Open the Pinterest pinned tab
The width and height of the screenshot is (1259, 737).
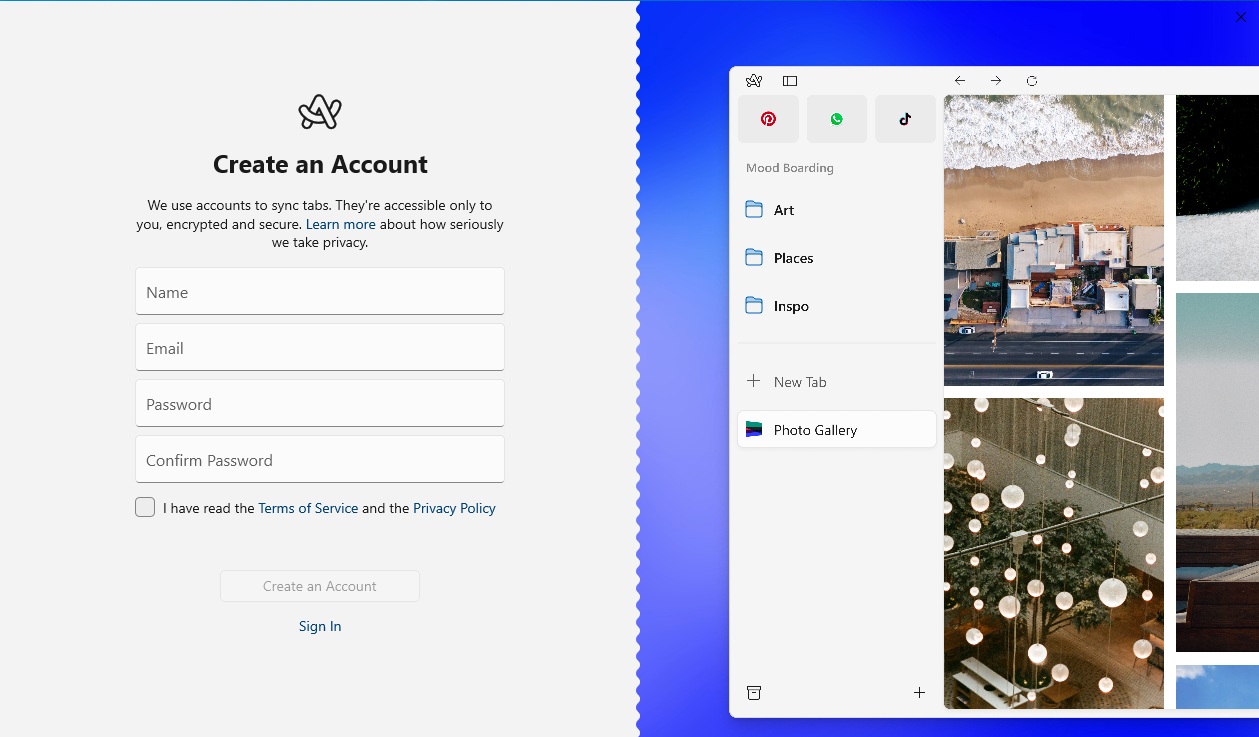click(768, 119)
